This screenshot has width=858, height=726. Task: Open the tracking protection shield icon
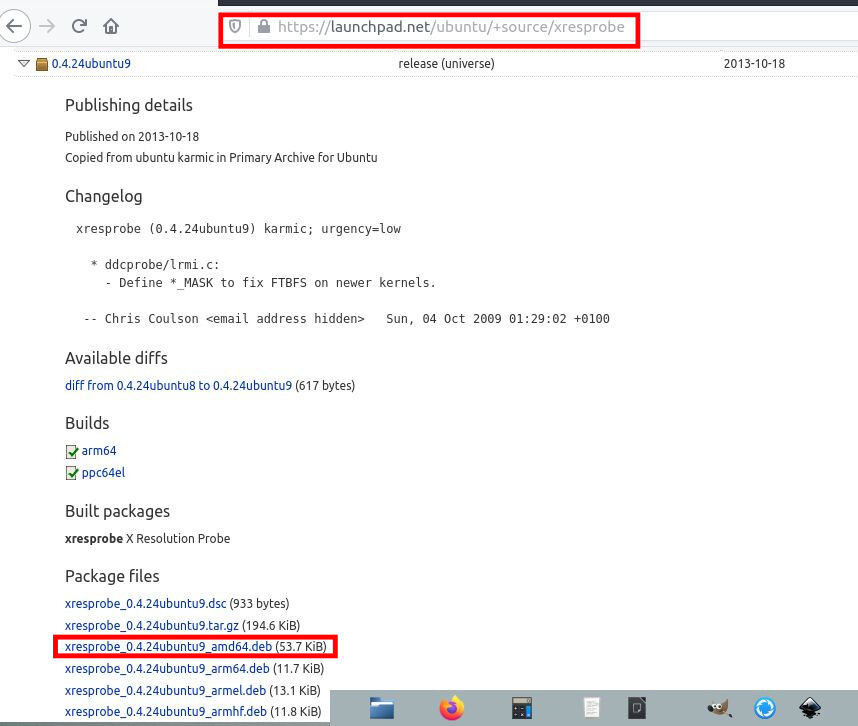pos(235,26)
